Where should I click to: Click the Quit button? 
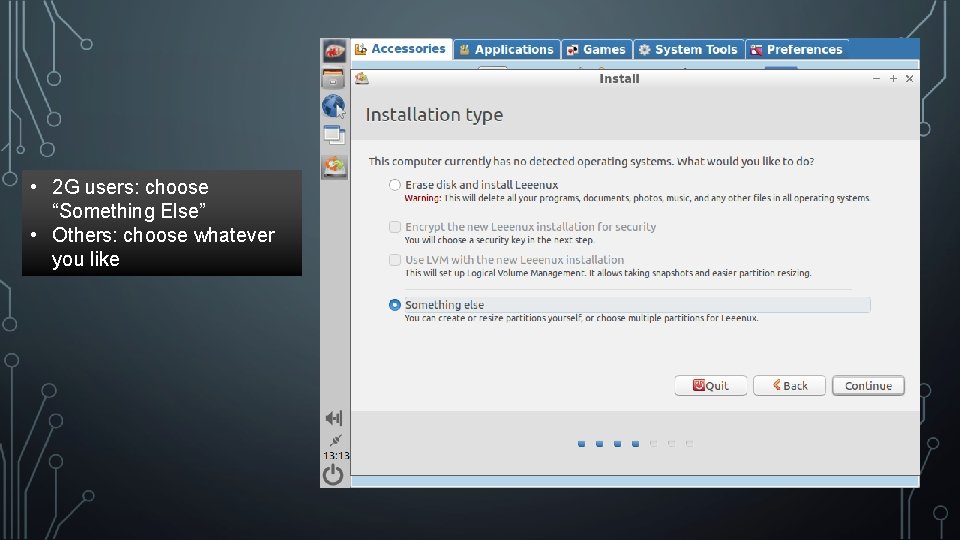tap(711, 386)
